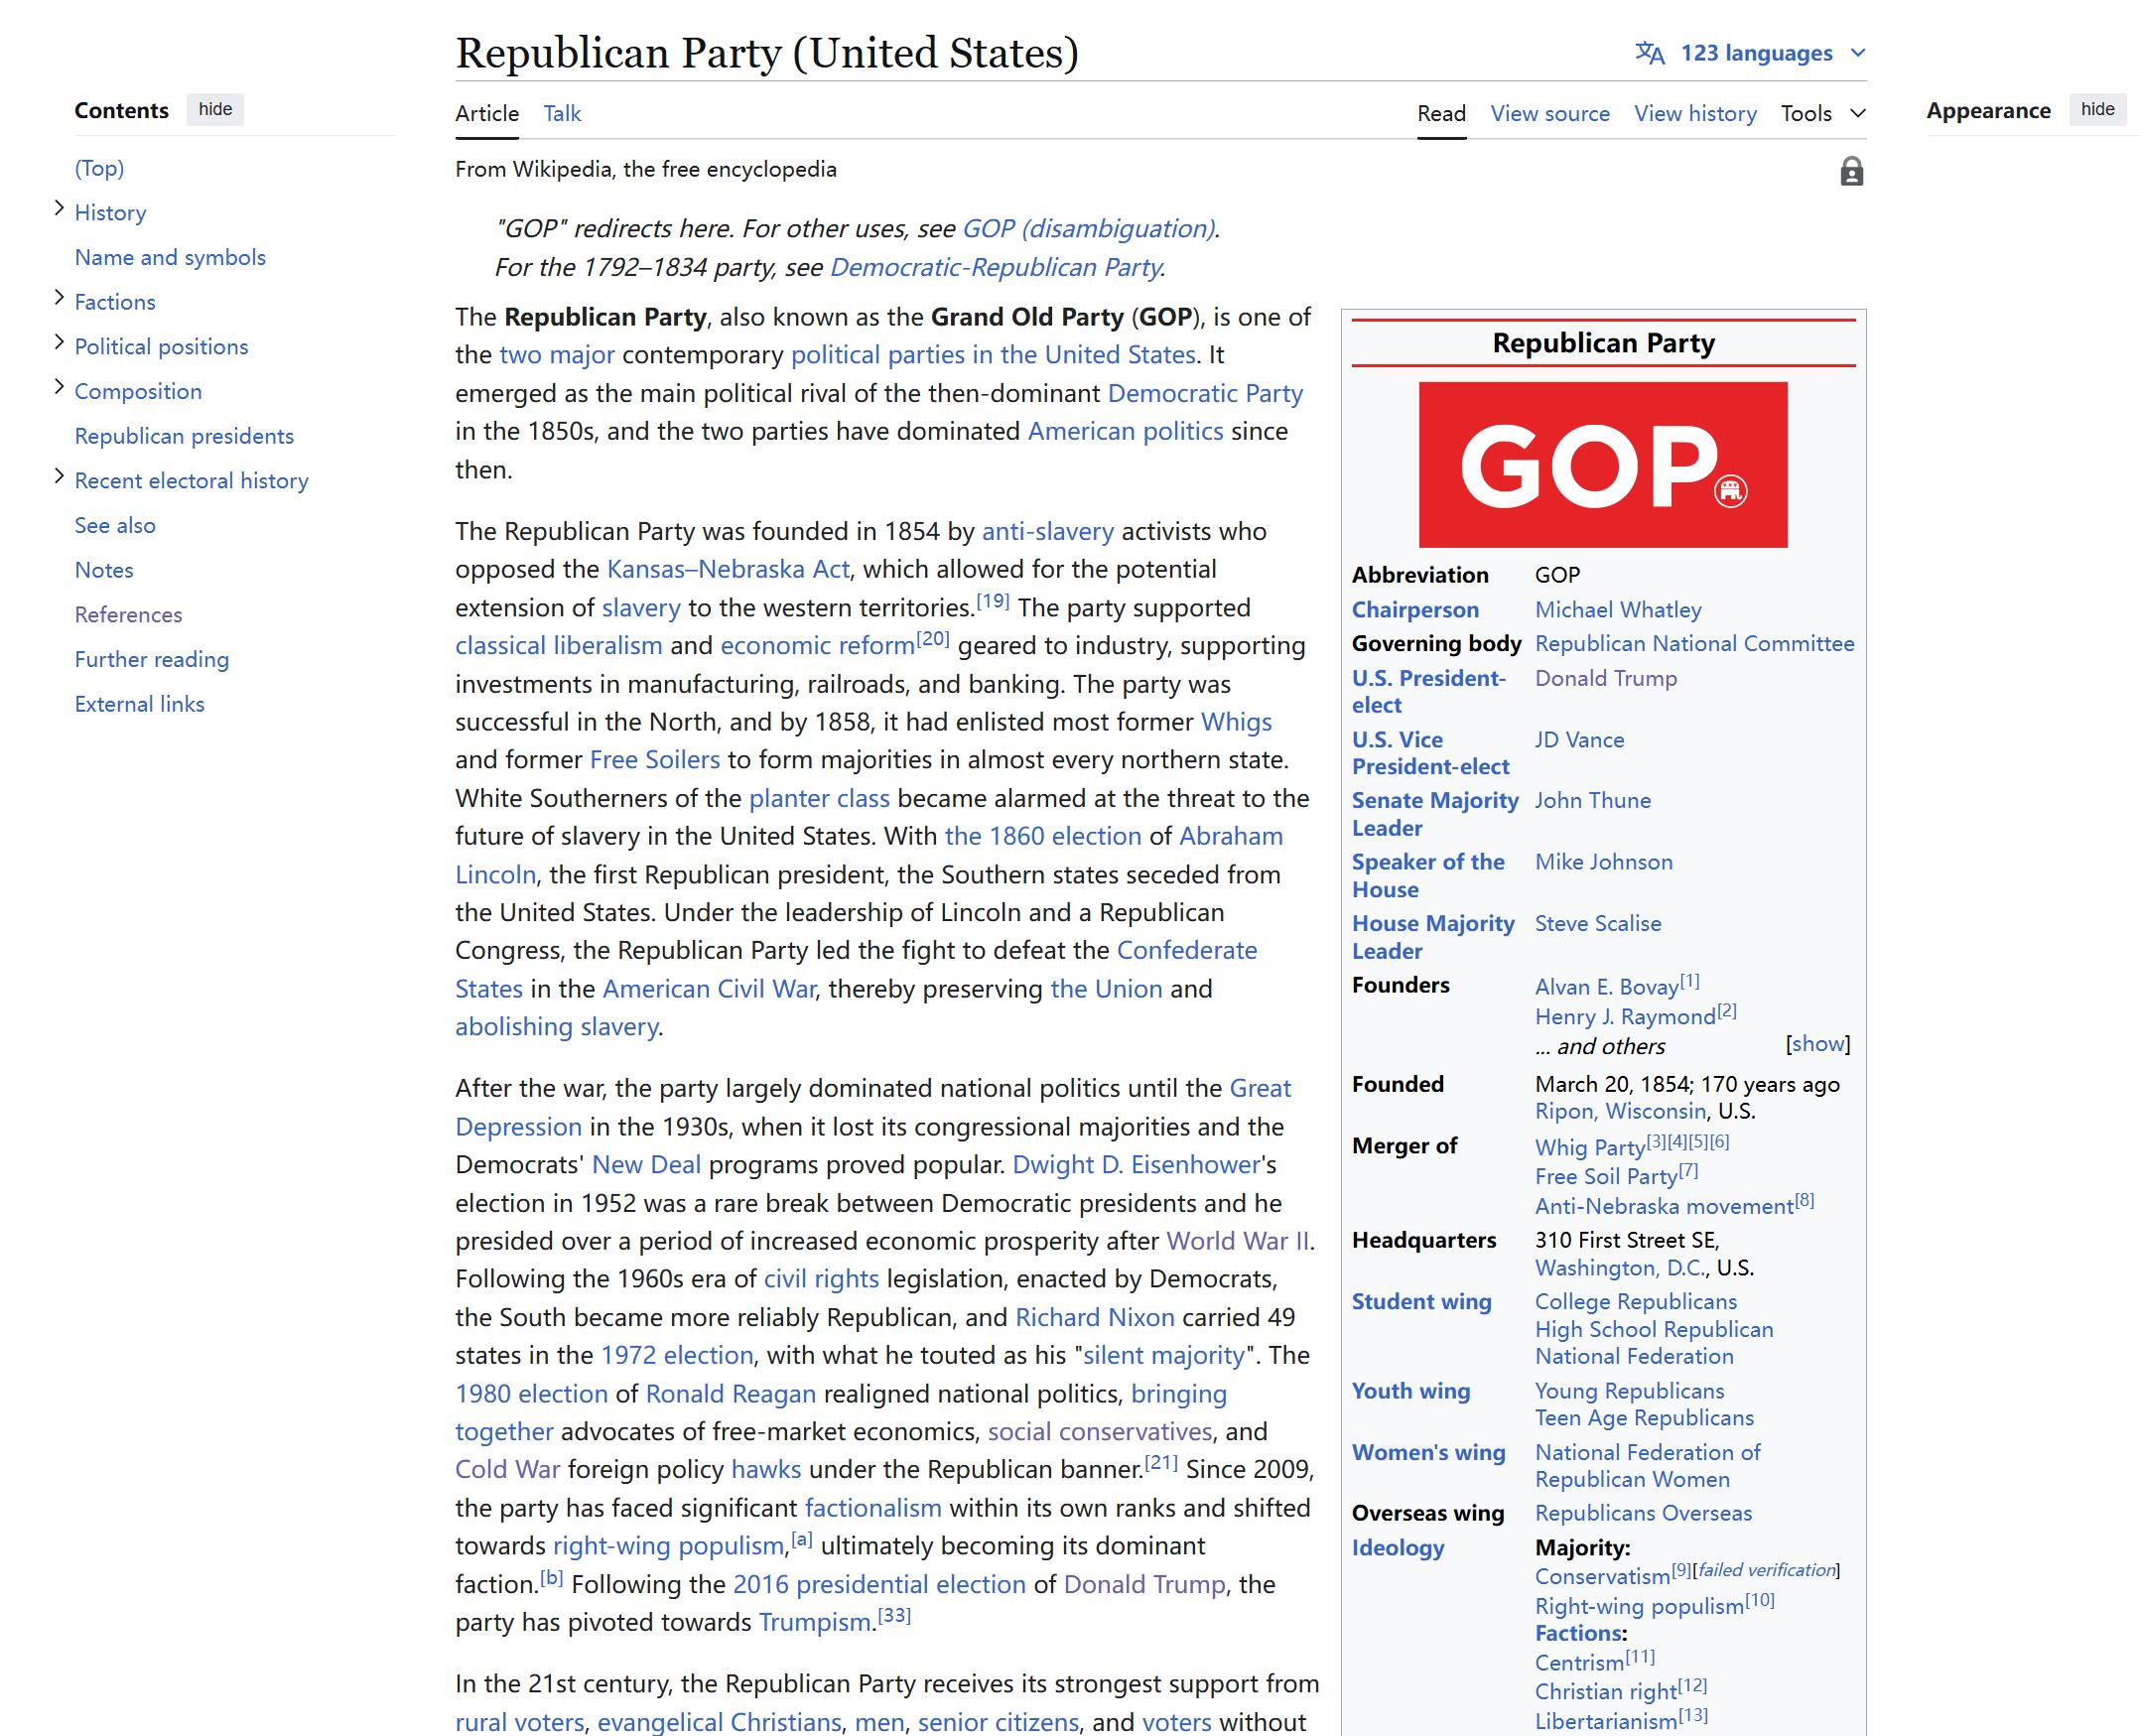Go to Further reading section
Screen dimensions: 2140x1736
152,660
